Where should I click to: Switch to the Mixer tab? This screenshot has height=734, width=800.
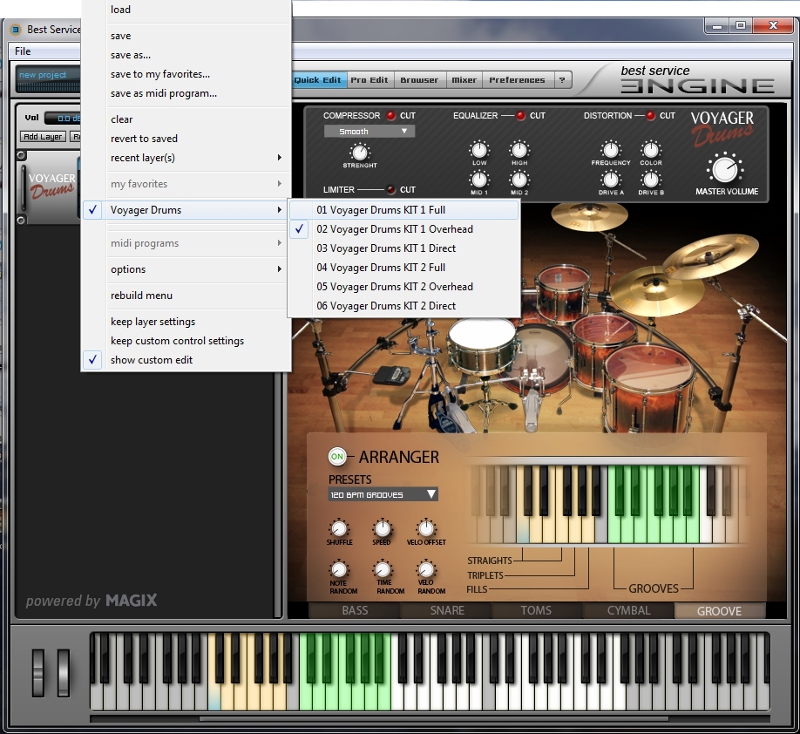464,80
